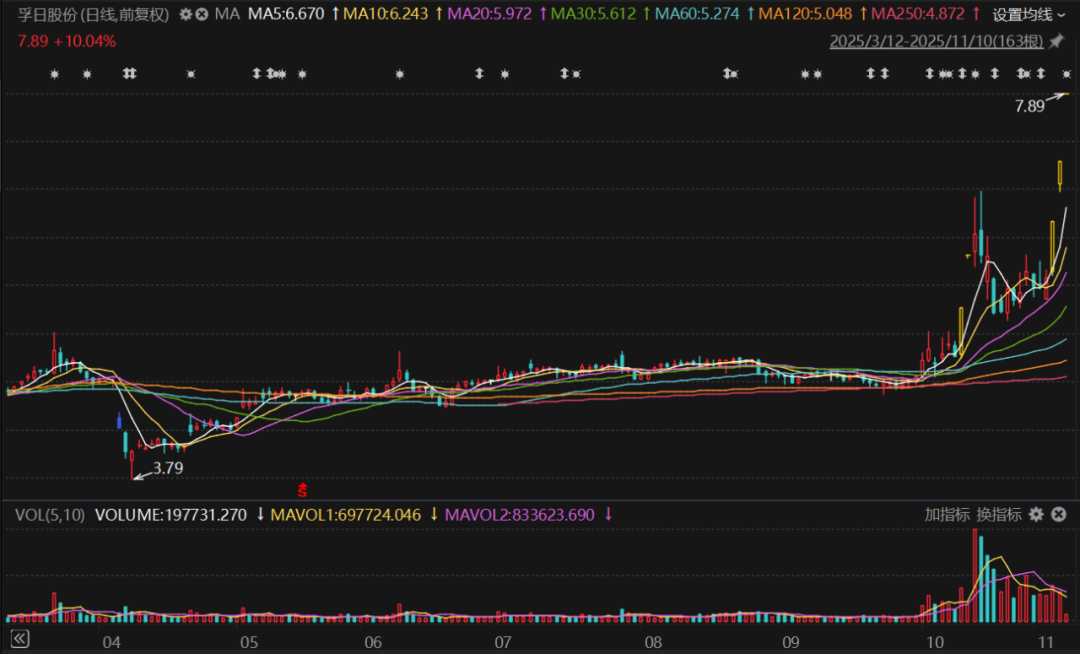The image size is (1080, 654).
Task: Click the 10 month label on the axis
Action: pyautogui.click(x=935, y=642)
